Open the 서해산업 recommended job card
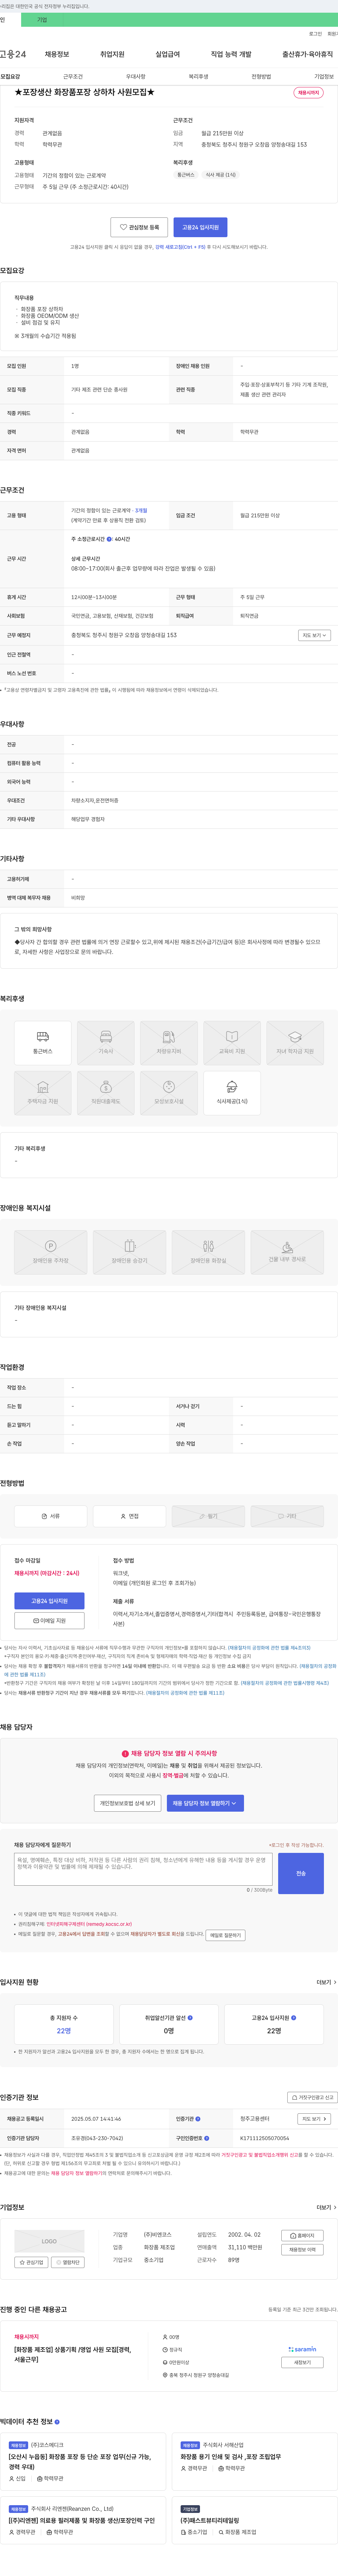The width and height of the screenshot is (338, 2576). point(255,2461)
